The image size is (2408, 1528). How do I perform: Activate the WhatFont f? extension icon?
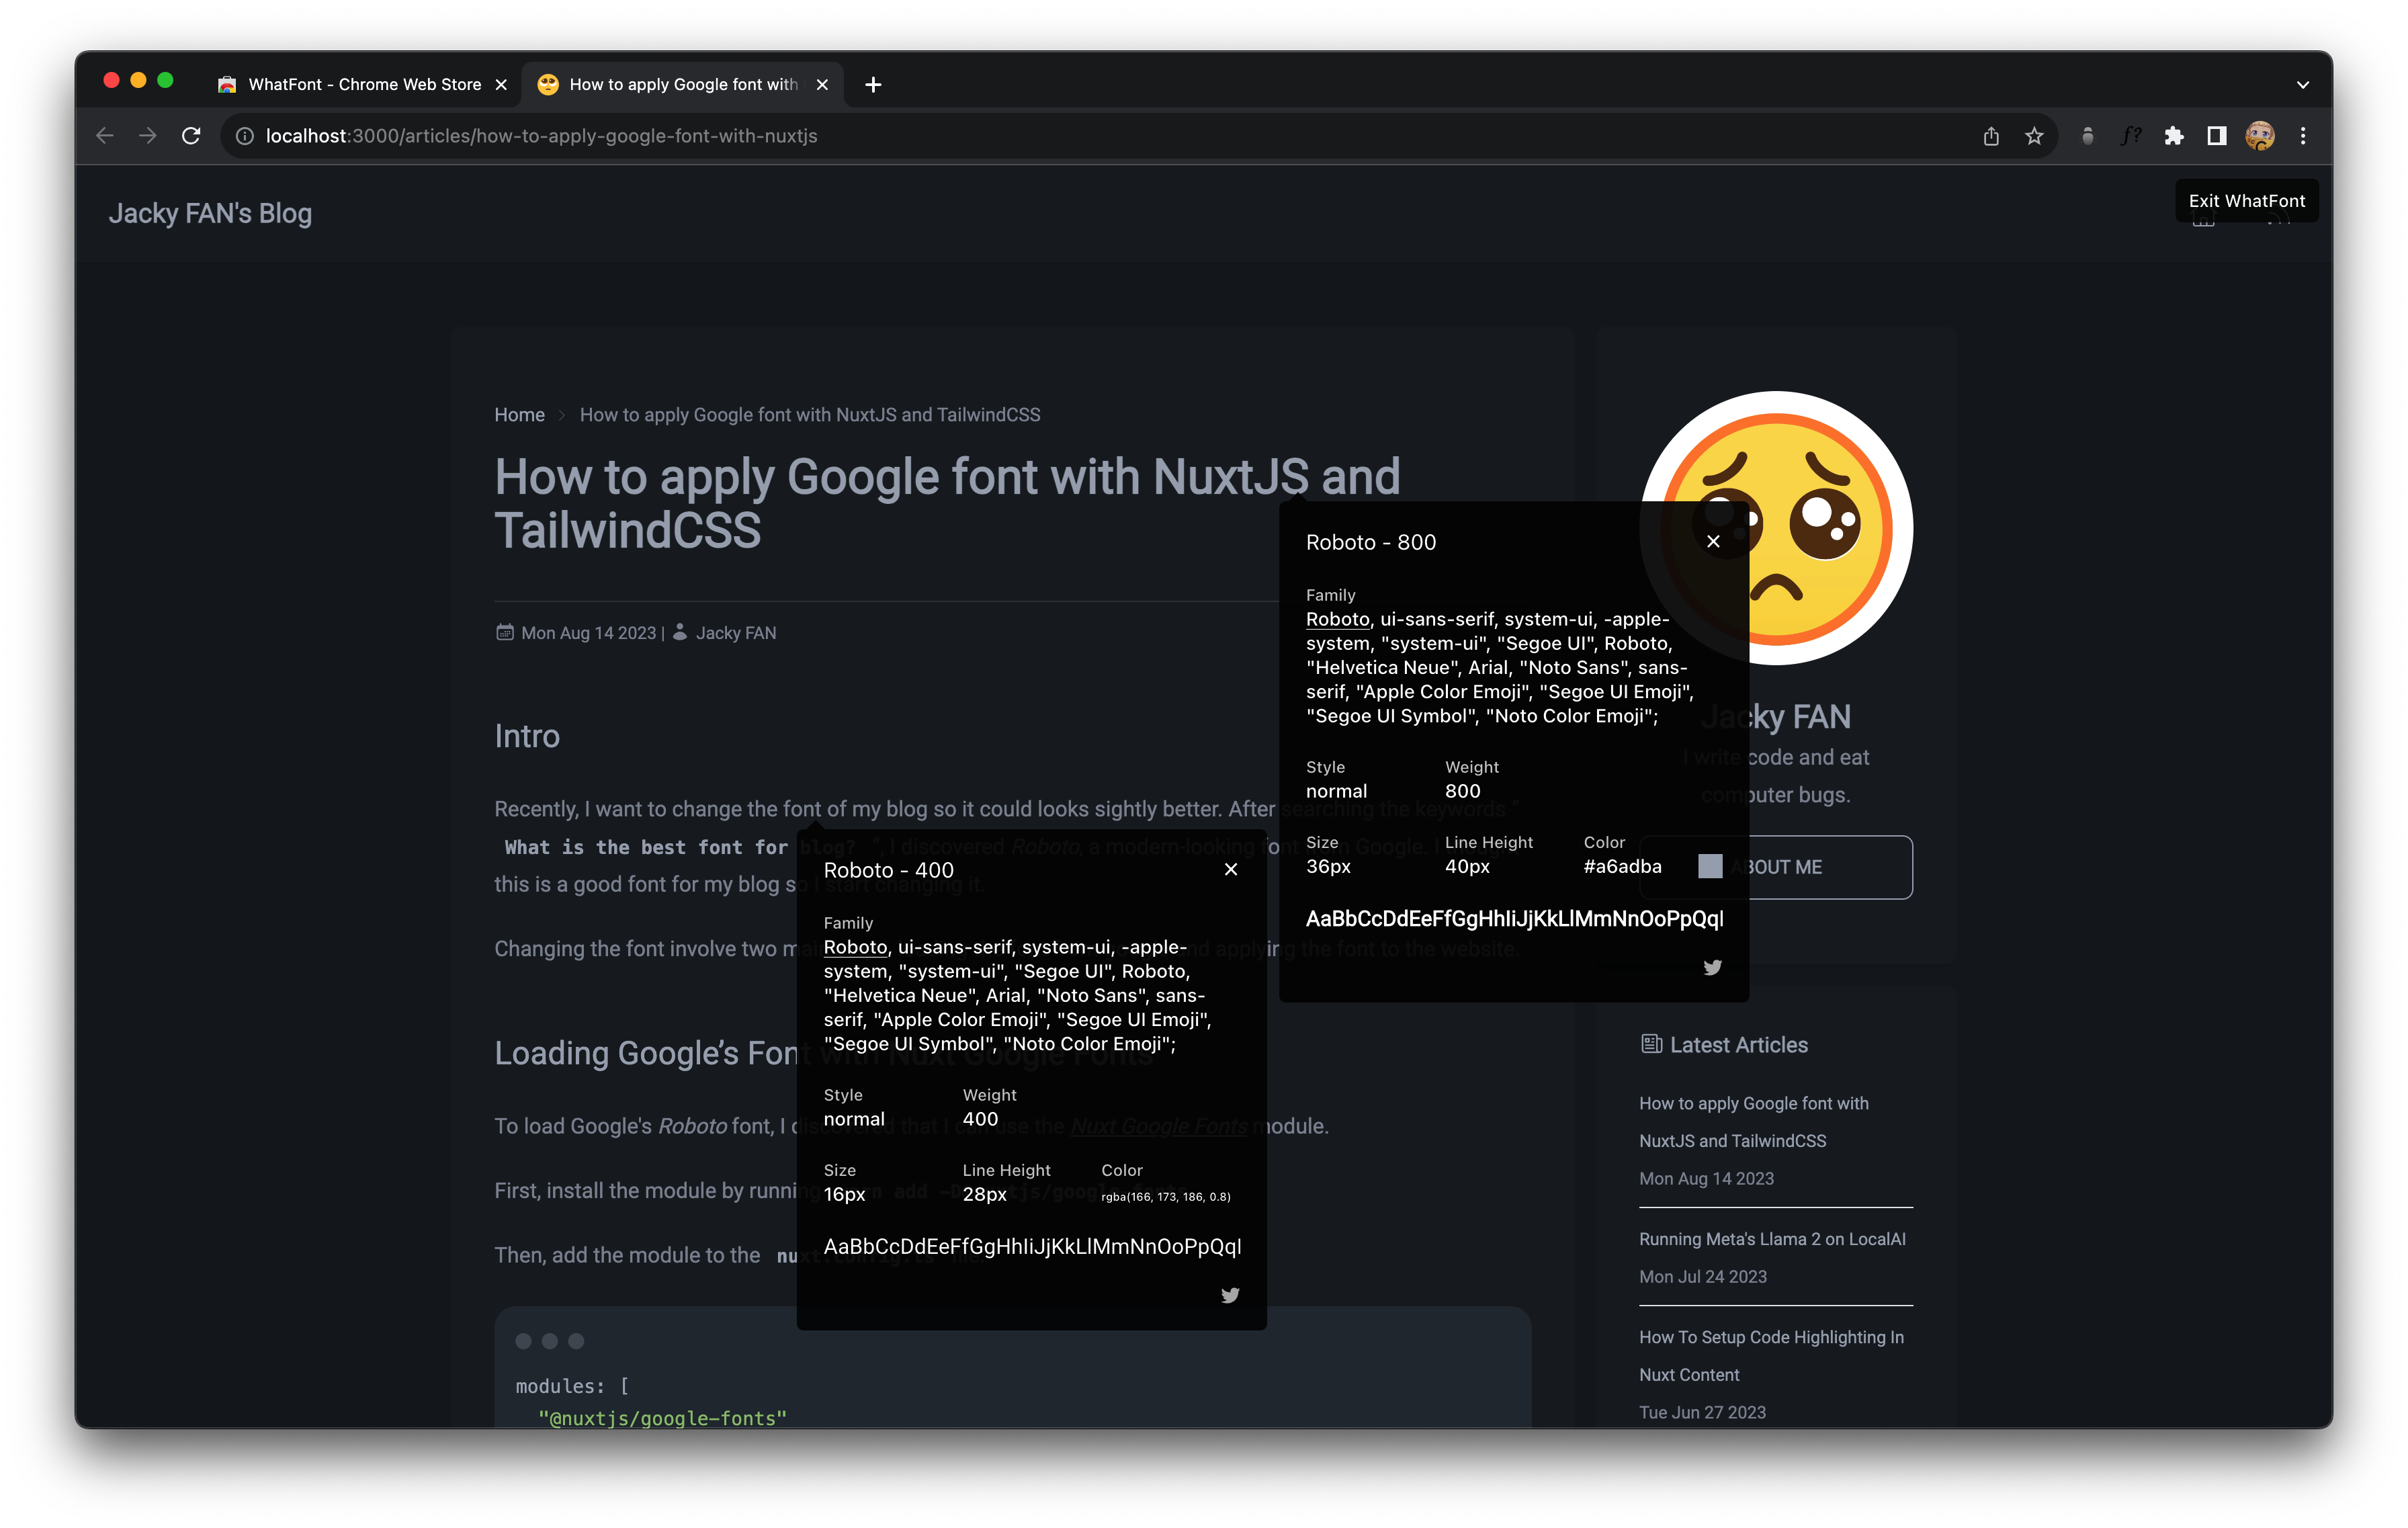click(2131, 136)
